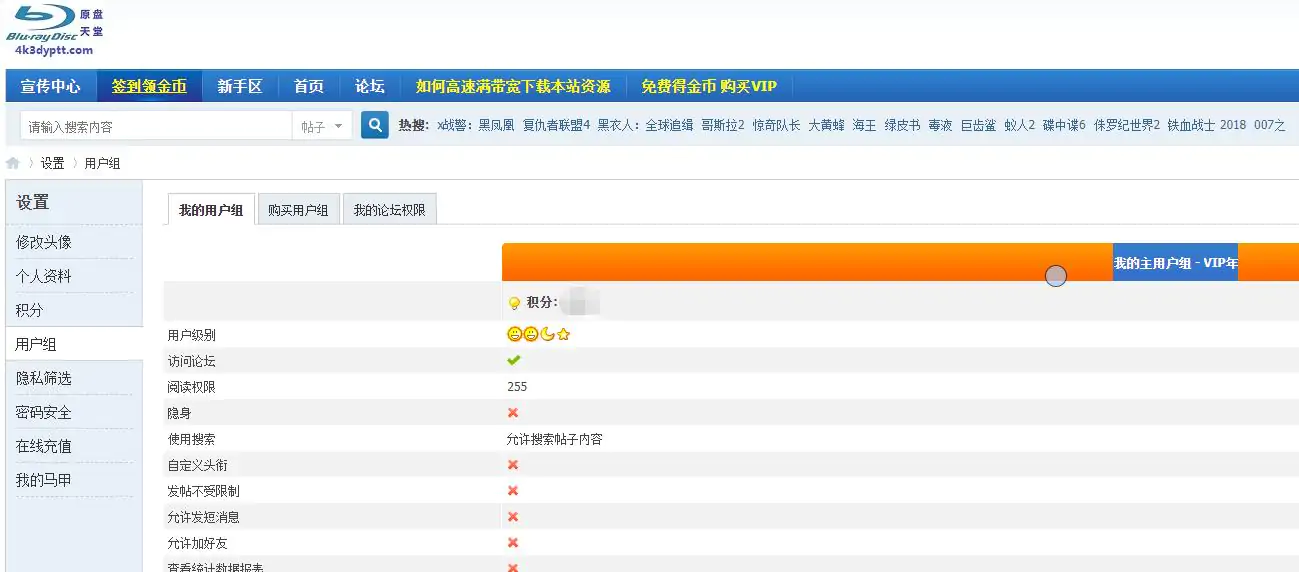Click the Blu-ray Disc site logo
The height and width of the screenshot is (572, 1299).
55,30
